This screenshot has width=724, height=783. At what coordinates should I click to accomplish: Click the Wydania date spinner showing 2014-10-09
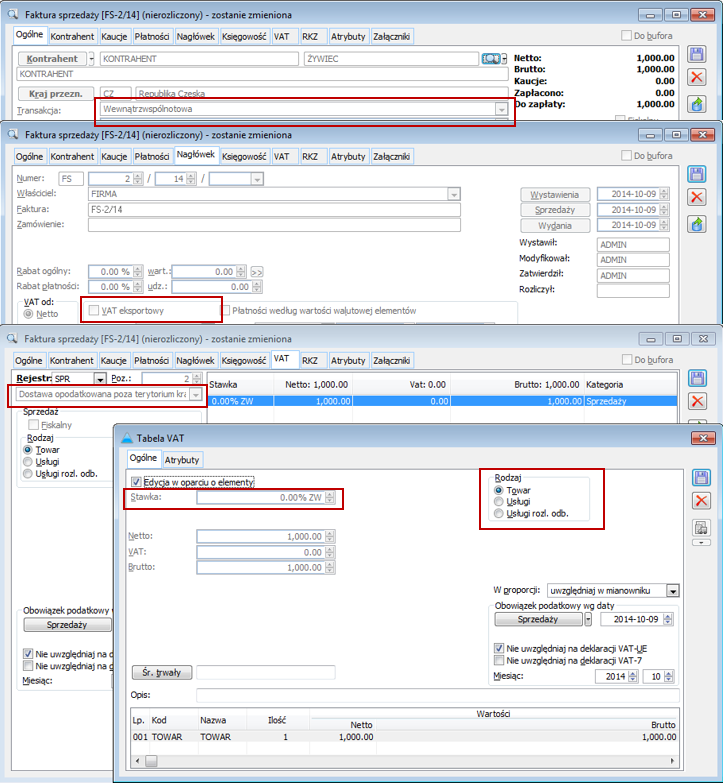(x=664, y=225)
